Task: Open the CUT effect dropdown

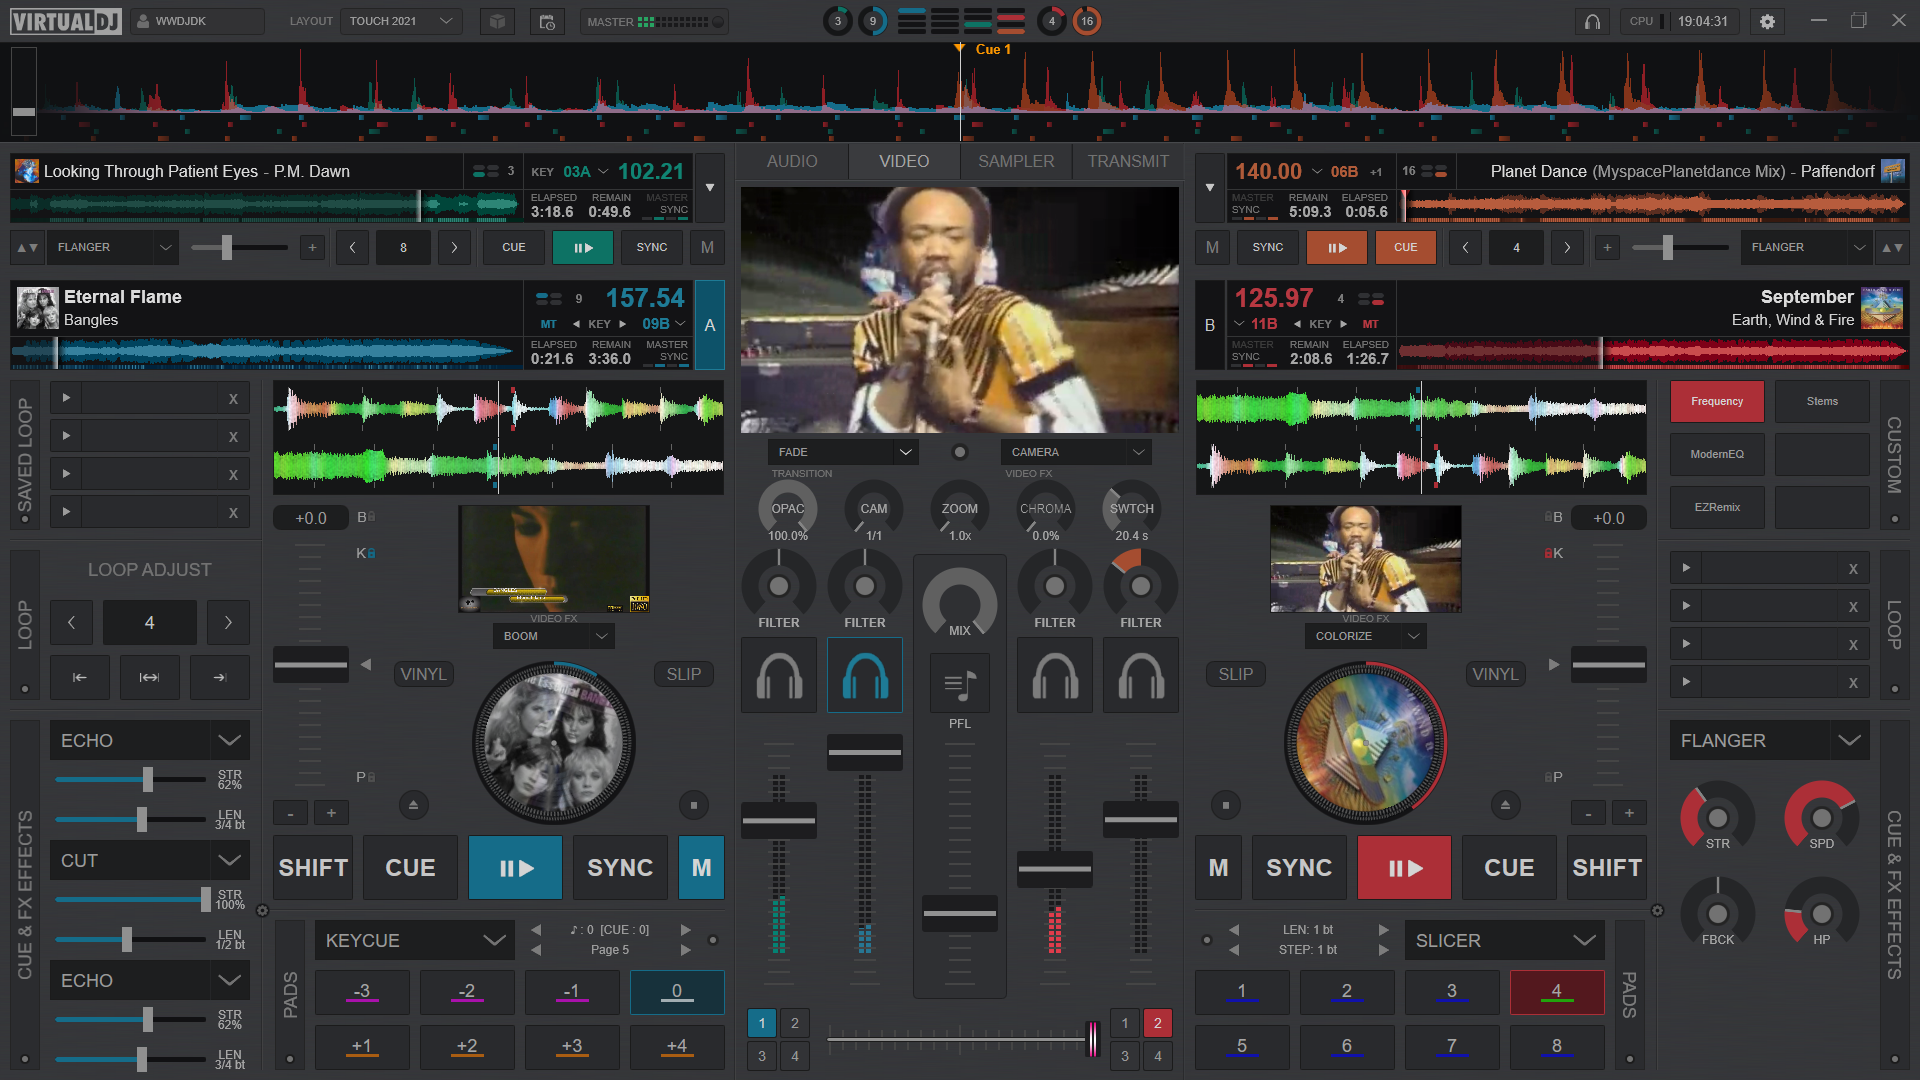Action: [x=150, y=861]
